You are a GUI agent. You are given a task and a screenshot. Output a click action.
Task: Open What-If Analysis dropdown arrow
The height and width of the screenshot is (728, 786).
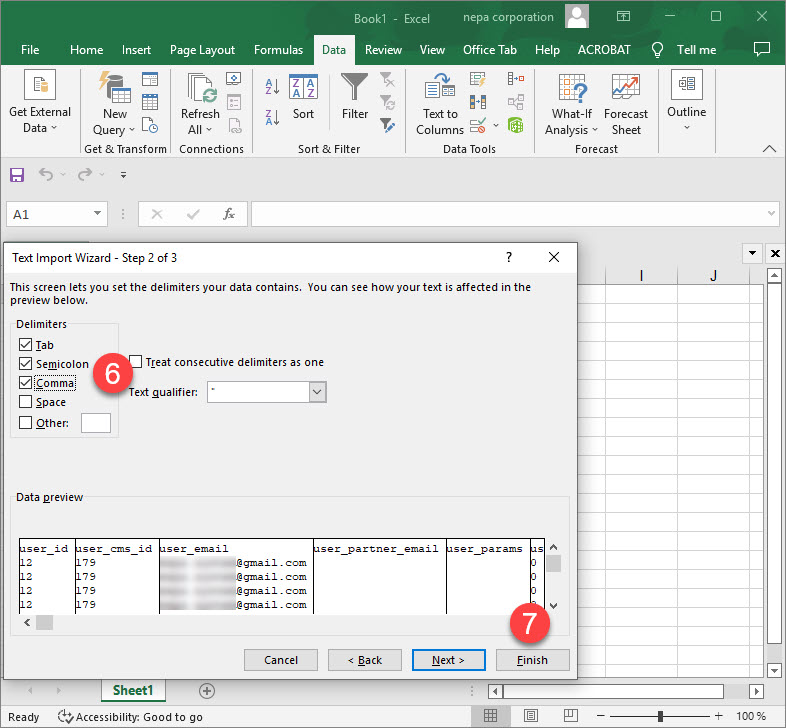click(595, 130)
